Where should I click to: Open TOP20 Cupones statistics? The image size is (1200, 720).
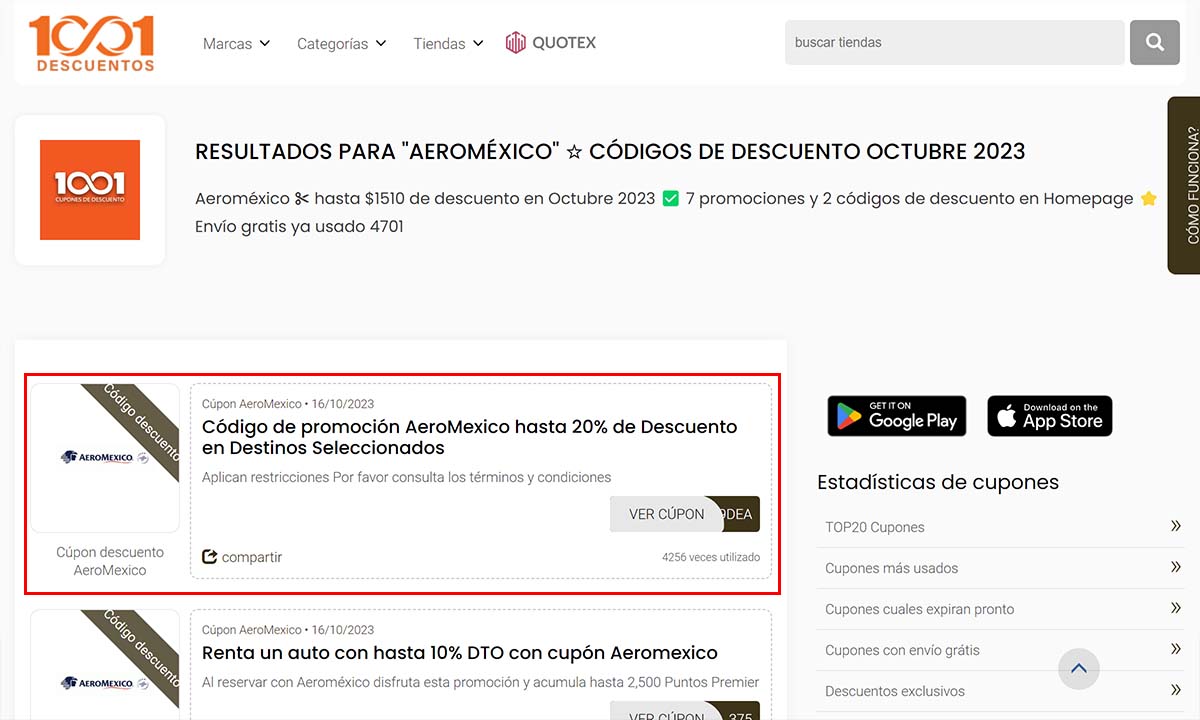click(1000, 527)
